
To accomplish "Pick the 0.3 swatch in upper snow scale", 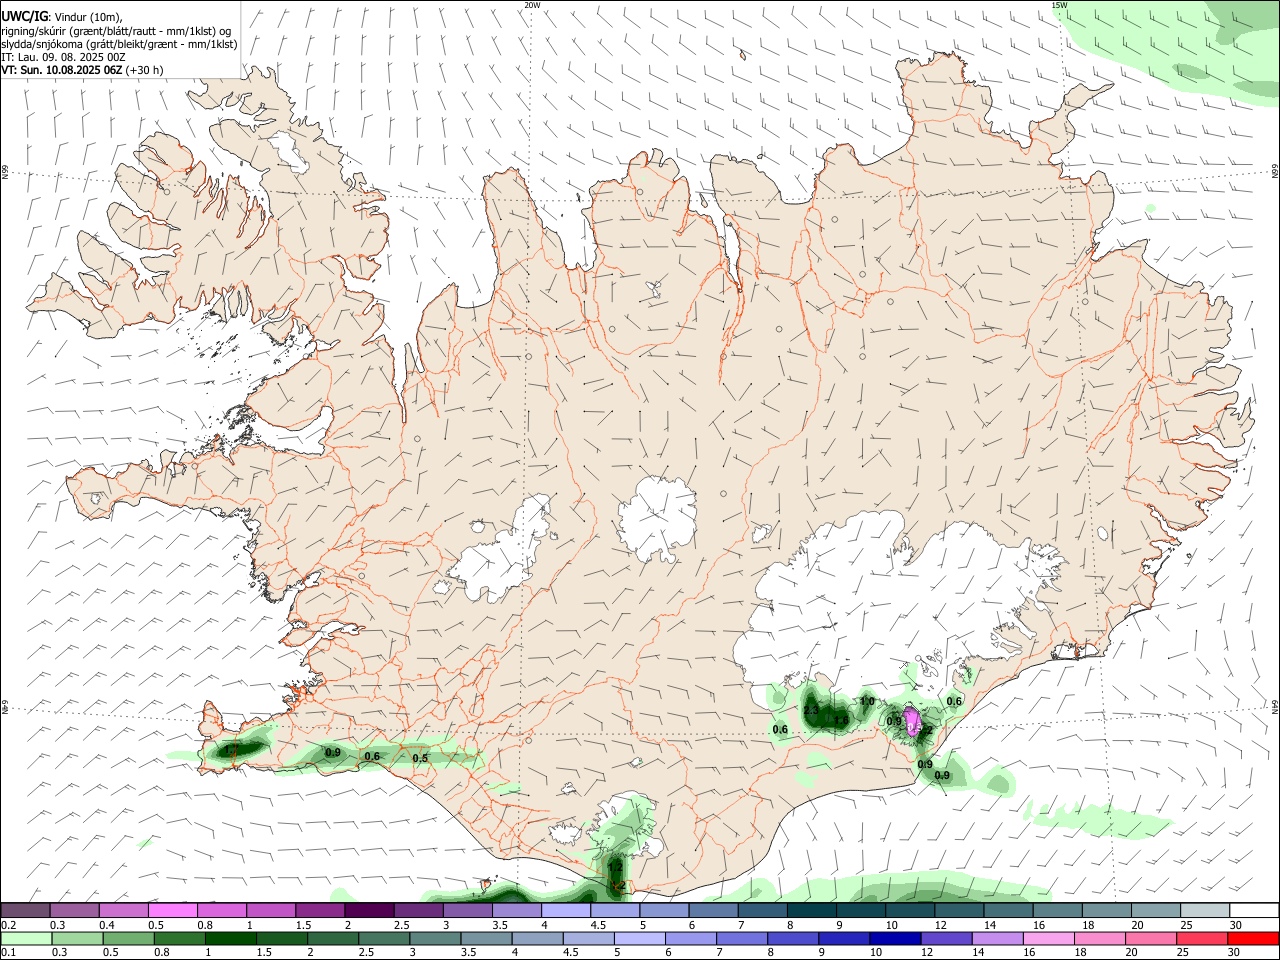I will point(74,910).
